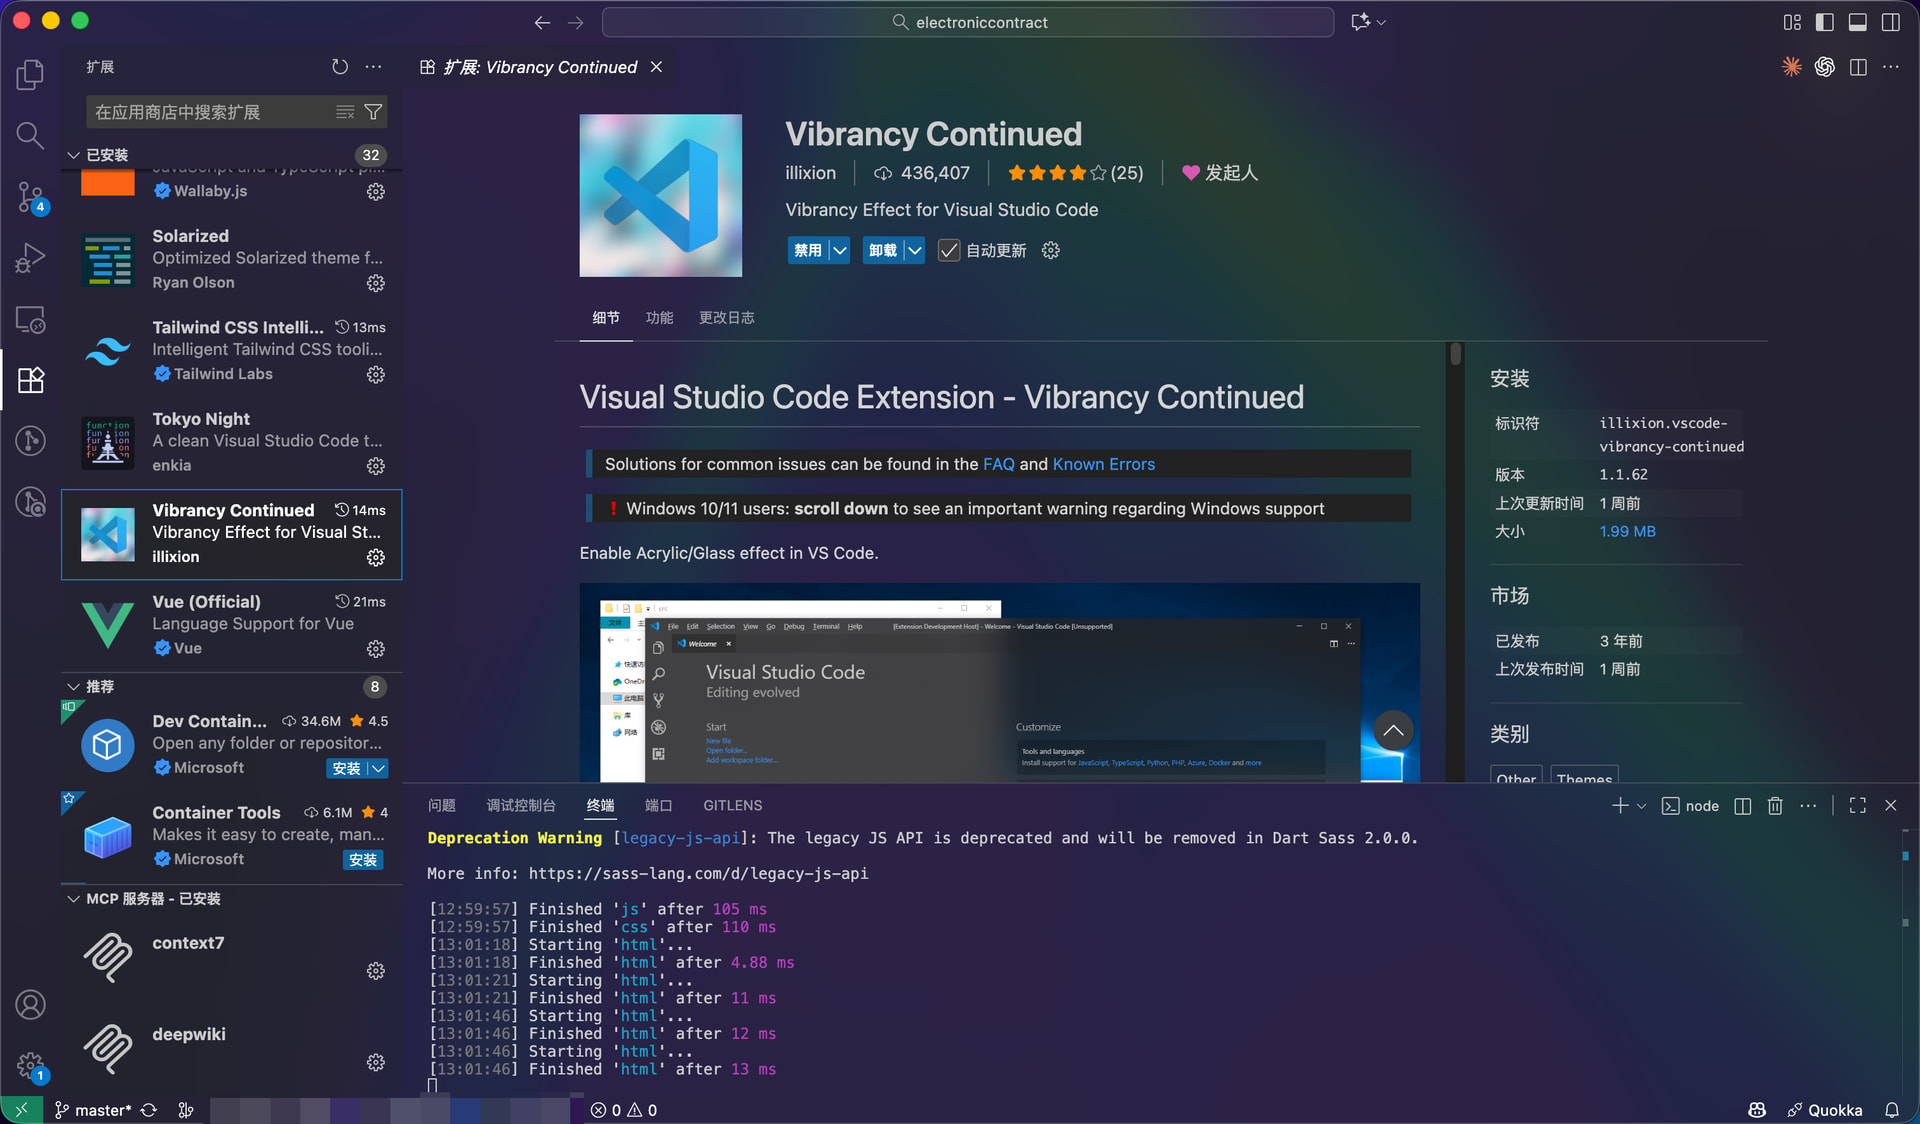Open the Search view in activity bar
The image size is (1920, 1124).
pos(30,135)
